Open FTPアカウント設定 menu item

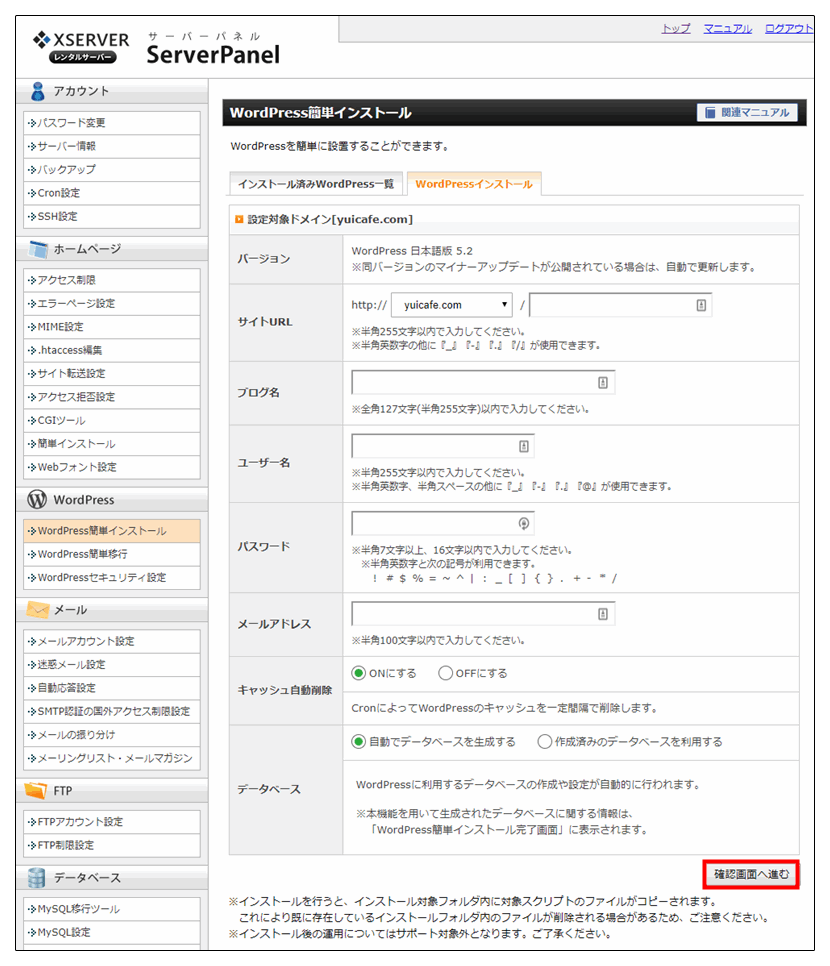[112, 822]
